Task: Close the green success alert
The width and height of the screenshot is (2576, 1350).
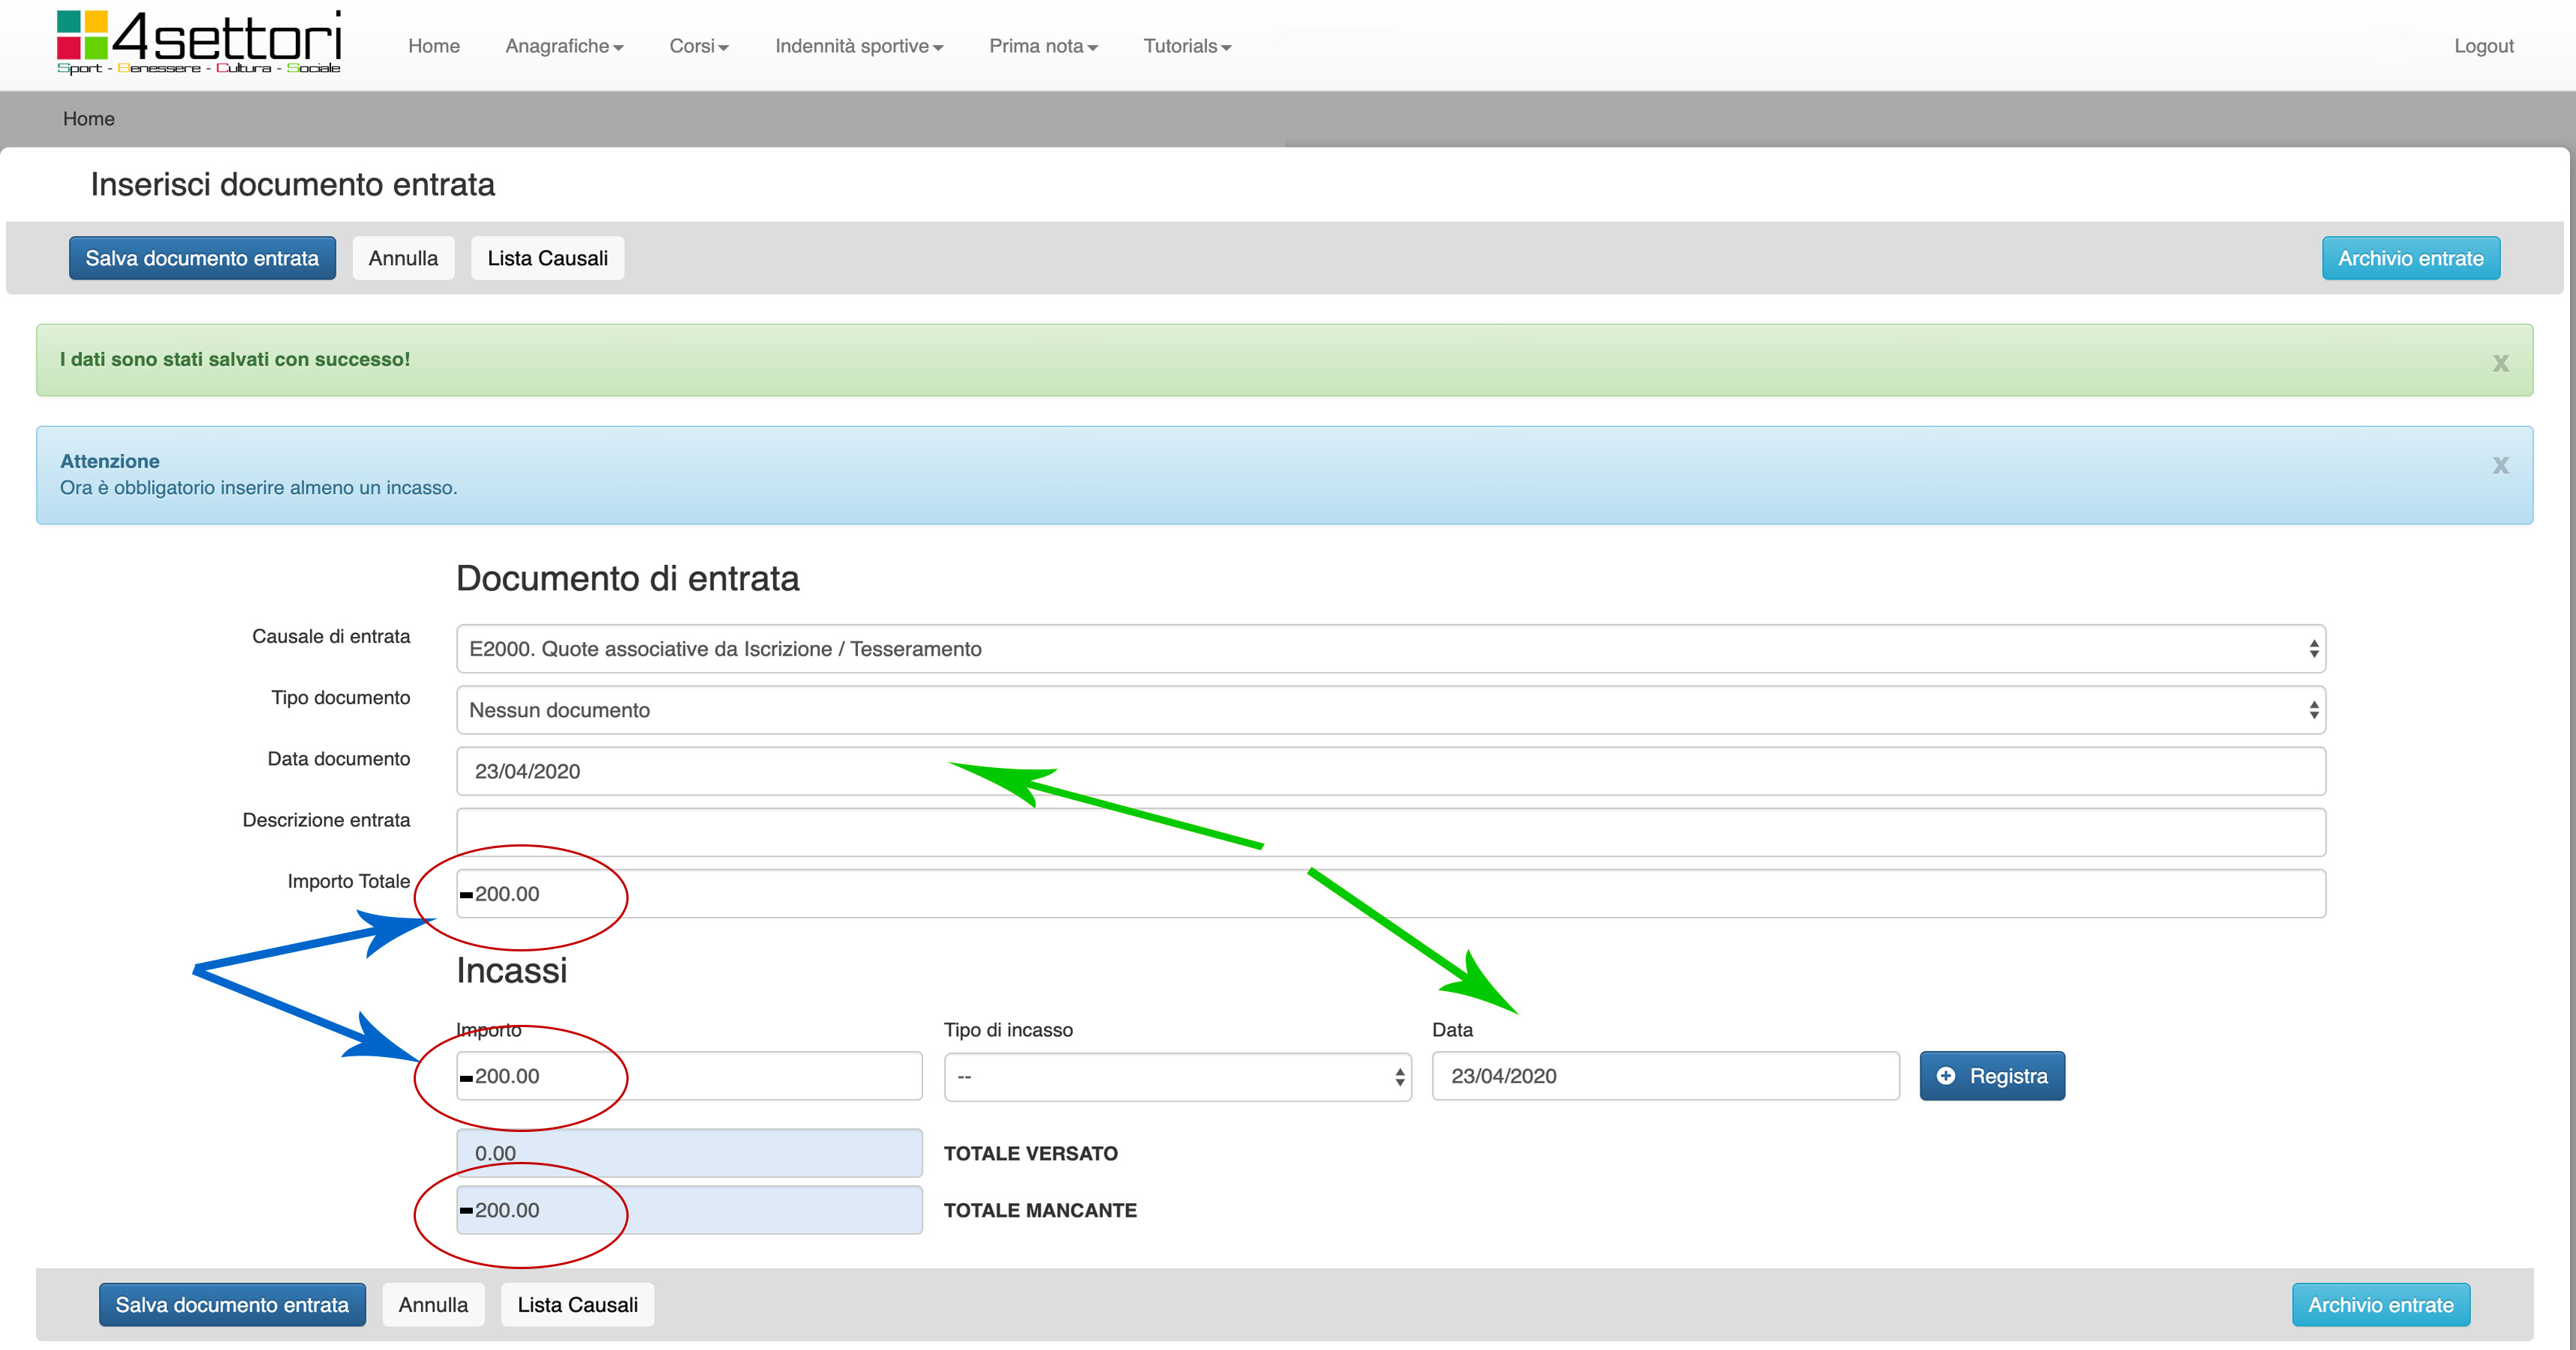Action: pos(2500,363)
